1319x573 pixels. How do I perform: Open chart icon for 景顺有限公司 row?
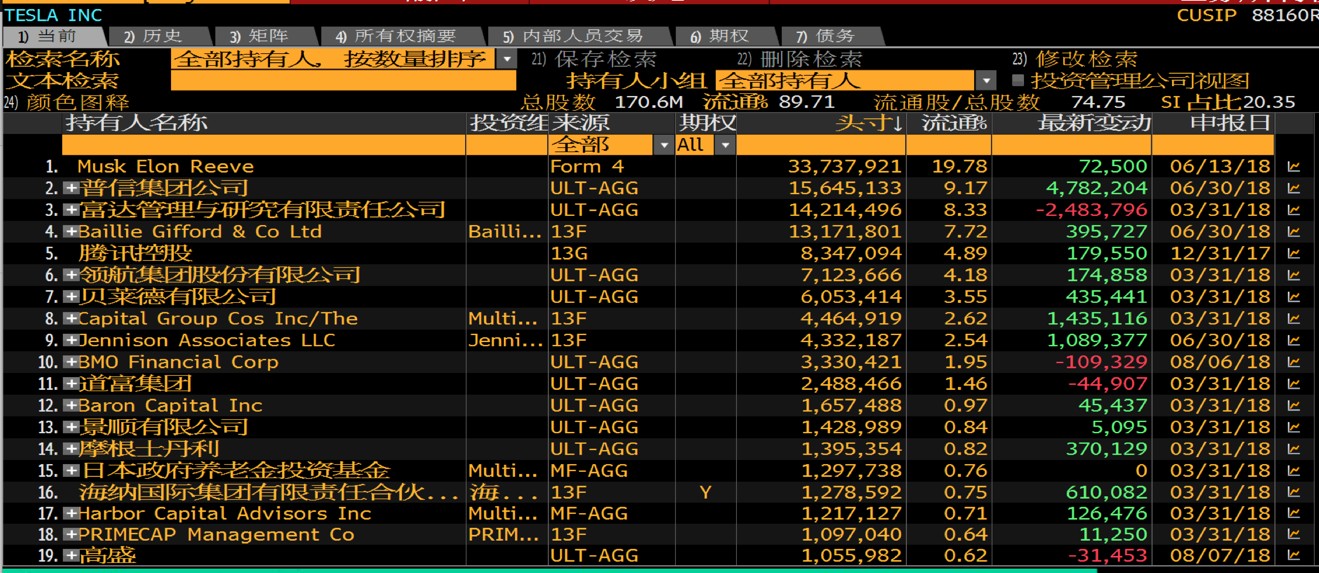click(x=1293, y=427)
